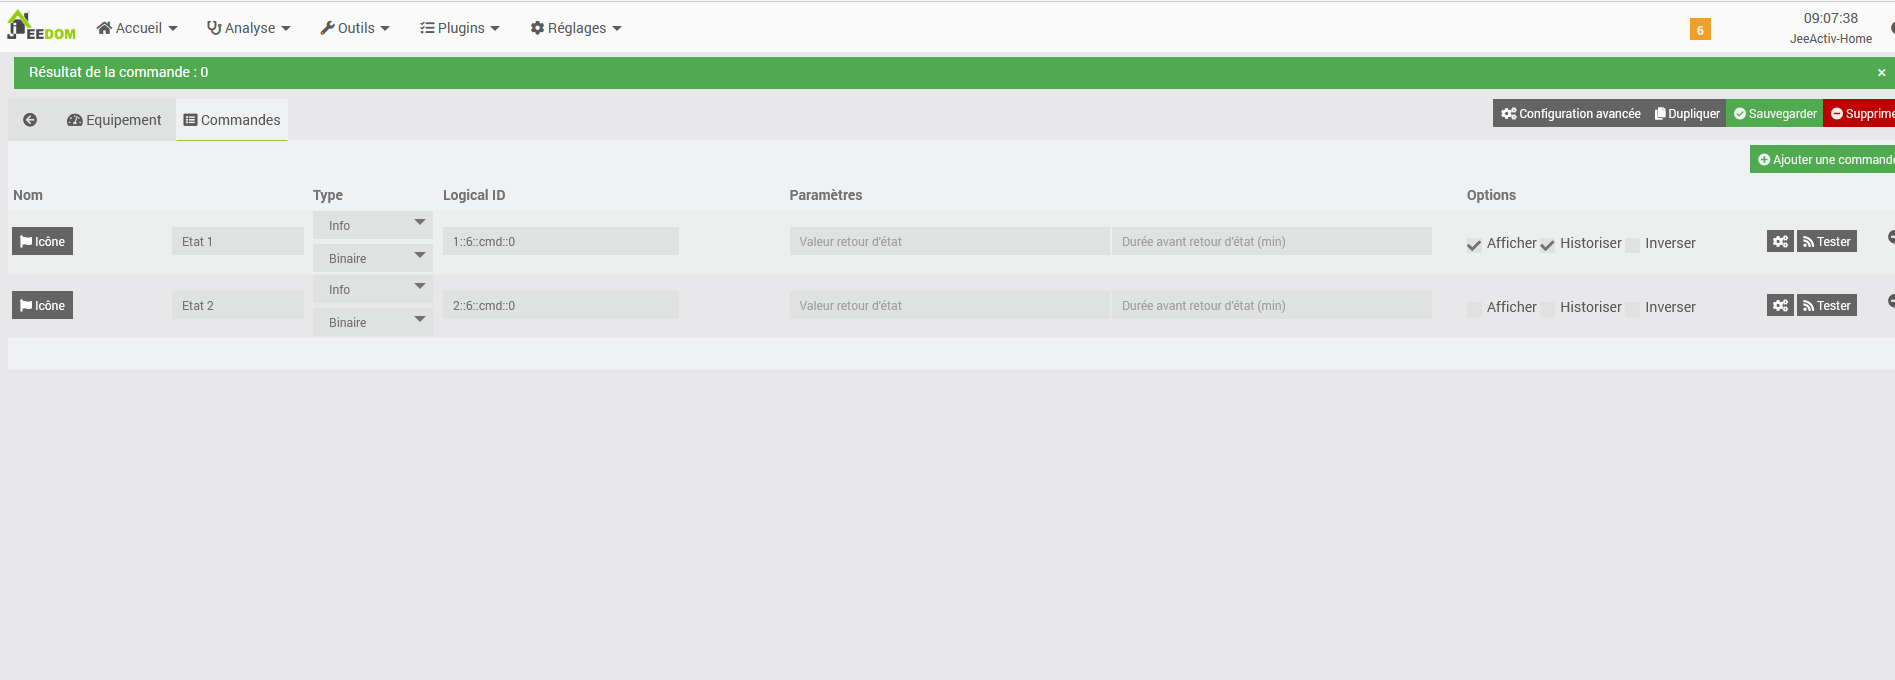Image resolution: width=1895 pixels, height=680 pixels.
Task: Edit Logical ID field 2::6::cmd::0
Action: point(561,305)
